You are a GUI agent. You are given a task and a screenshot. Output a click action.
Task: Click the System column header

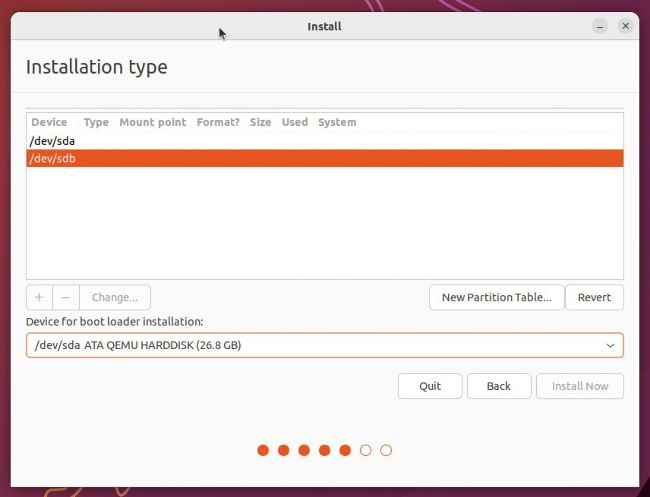[337, 122]
